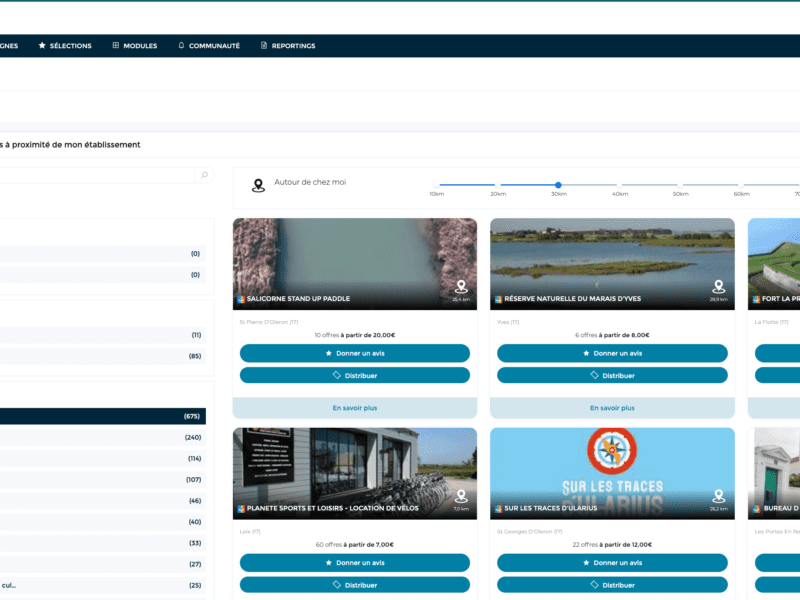Image resolution: width=800 pixels, height=600 pixels.
Task: Select filter row with count (40)
Action: (103, 522)
